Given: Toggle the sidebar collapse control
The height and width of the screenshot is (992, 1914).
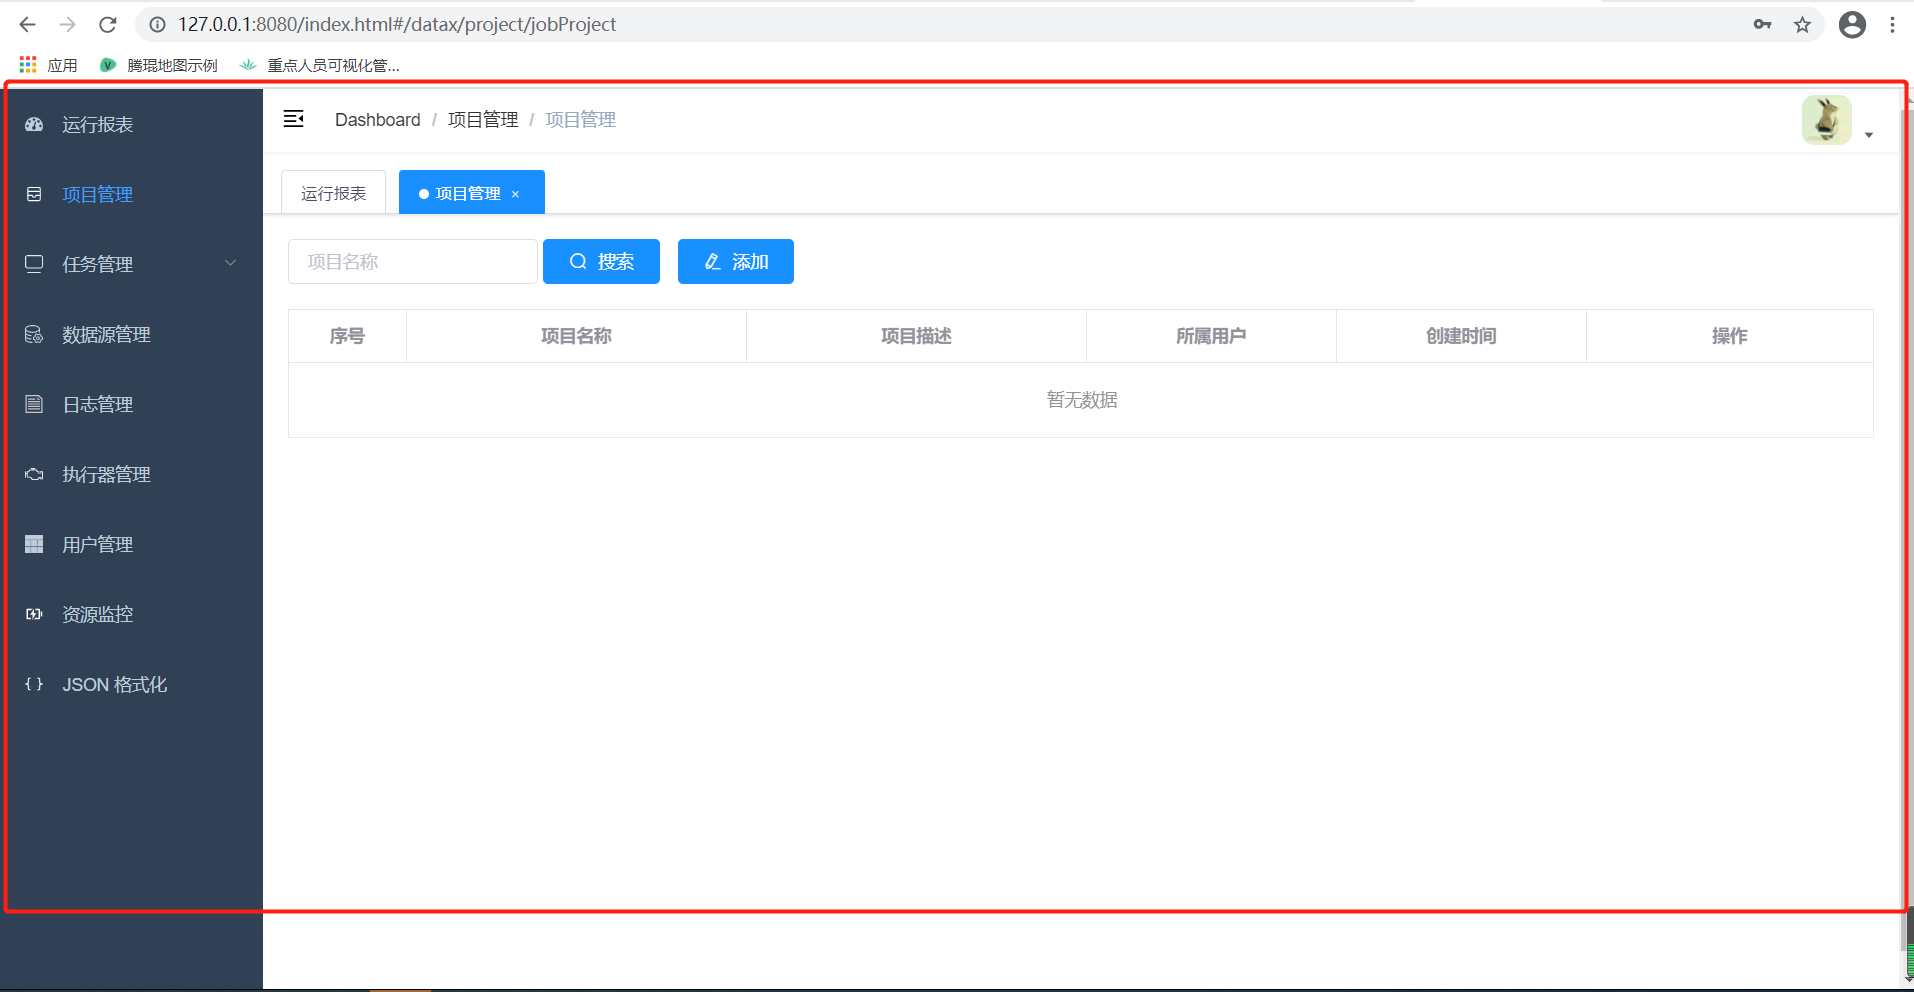Looking at the screenshot, I should click(293, 118).
